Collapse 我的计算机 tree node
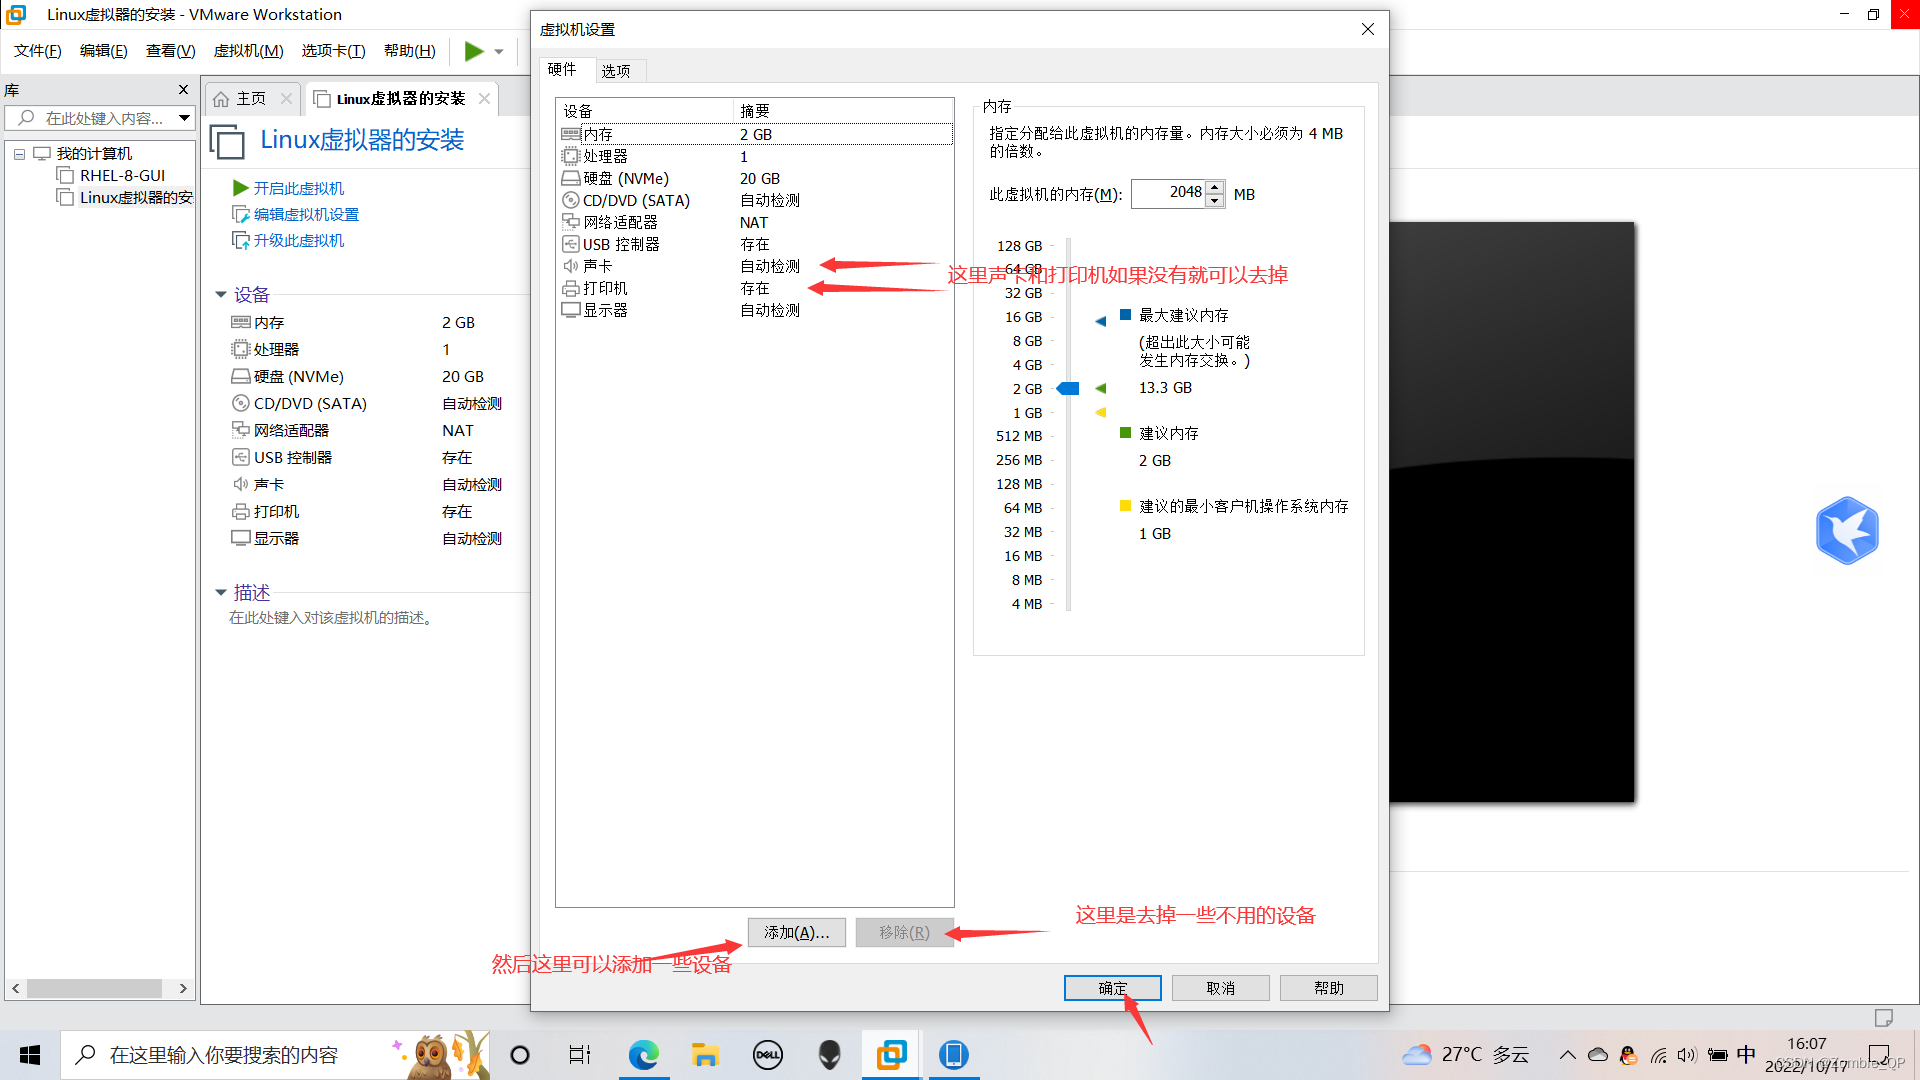The image size is (1920, 1080). 19,154
